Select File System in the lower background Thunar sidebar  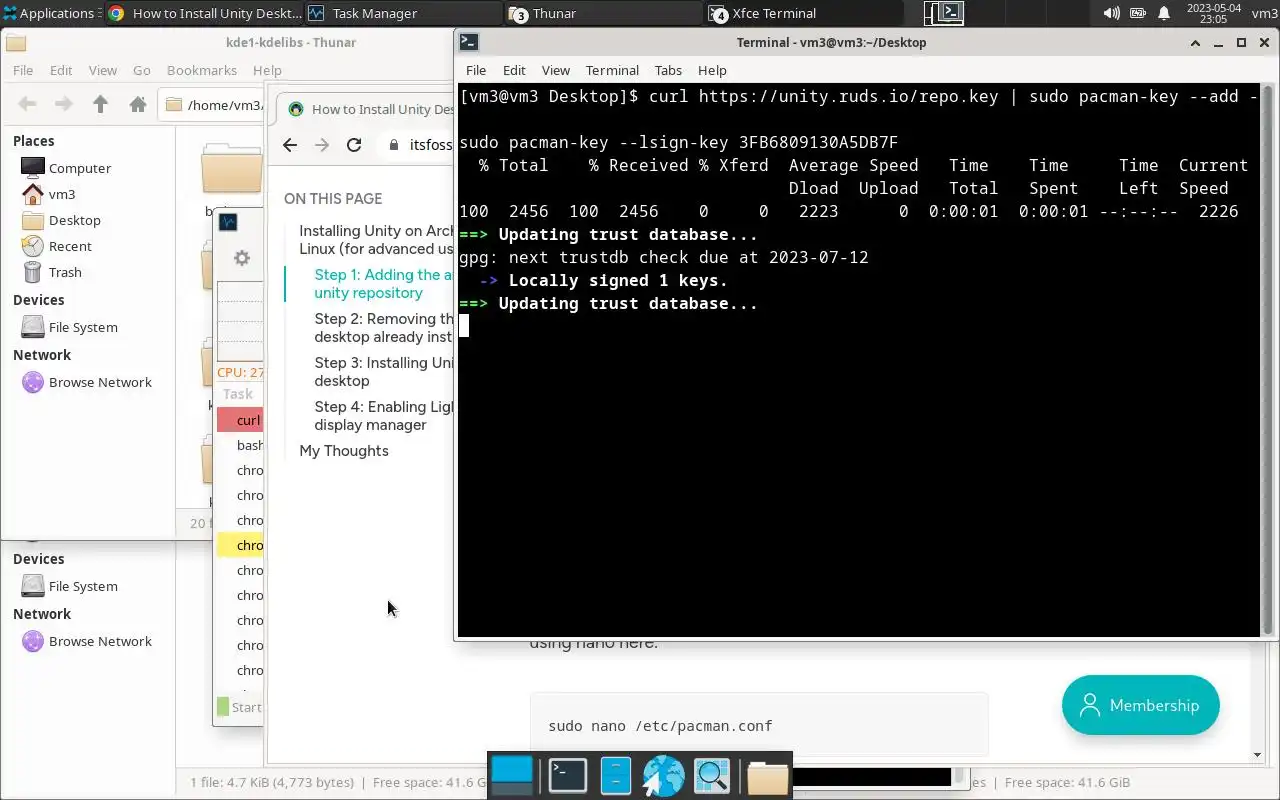[x=88, y=586]
